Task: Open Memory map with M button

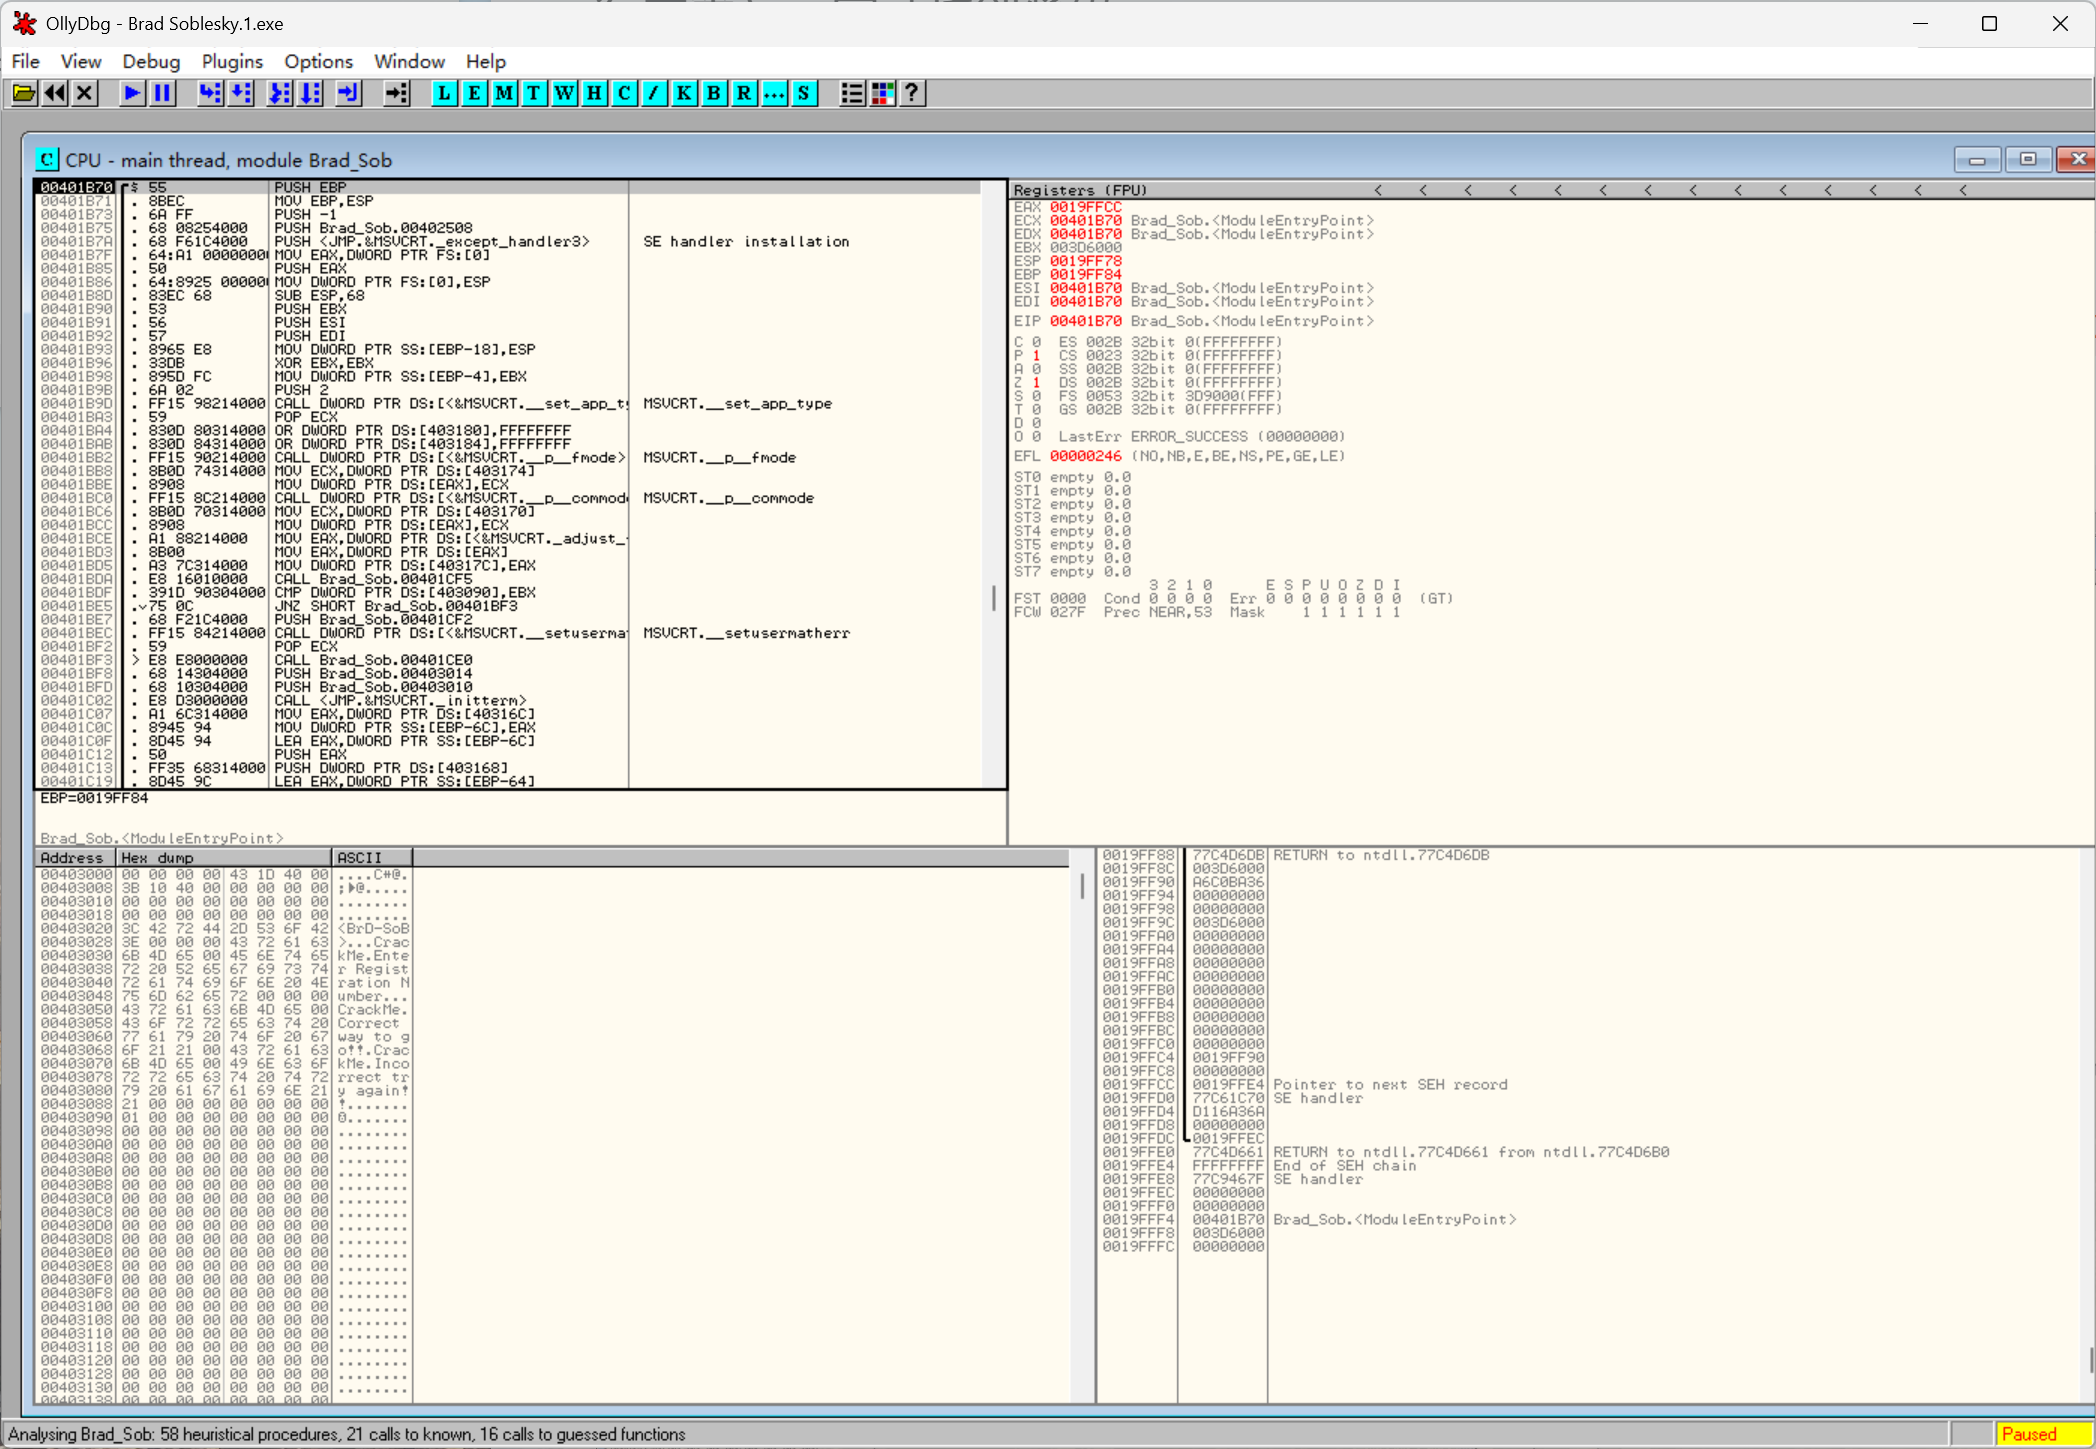Action: (x=504, y=93)
